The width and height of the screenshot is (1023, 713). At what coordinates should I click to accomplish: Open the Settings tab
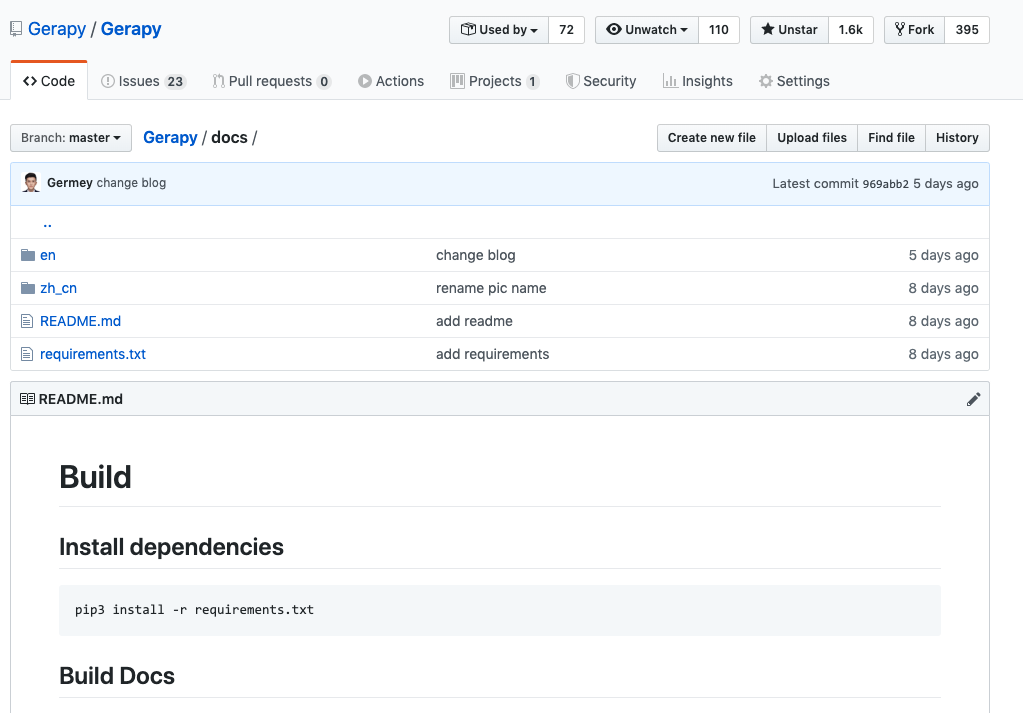[794, 81]
